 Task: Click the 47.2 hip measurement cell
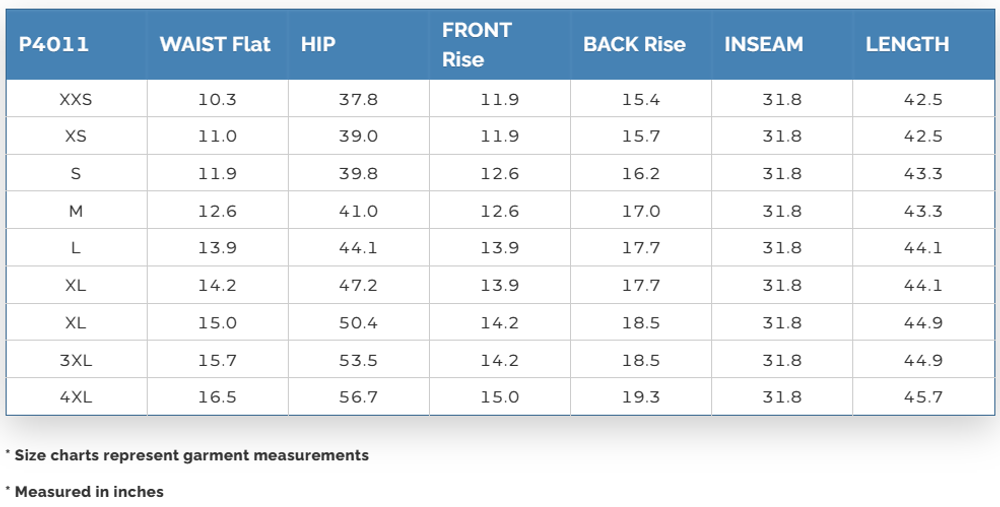358,285
